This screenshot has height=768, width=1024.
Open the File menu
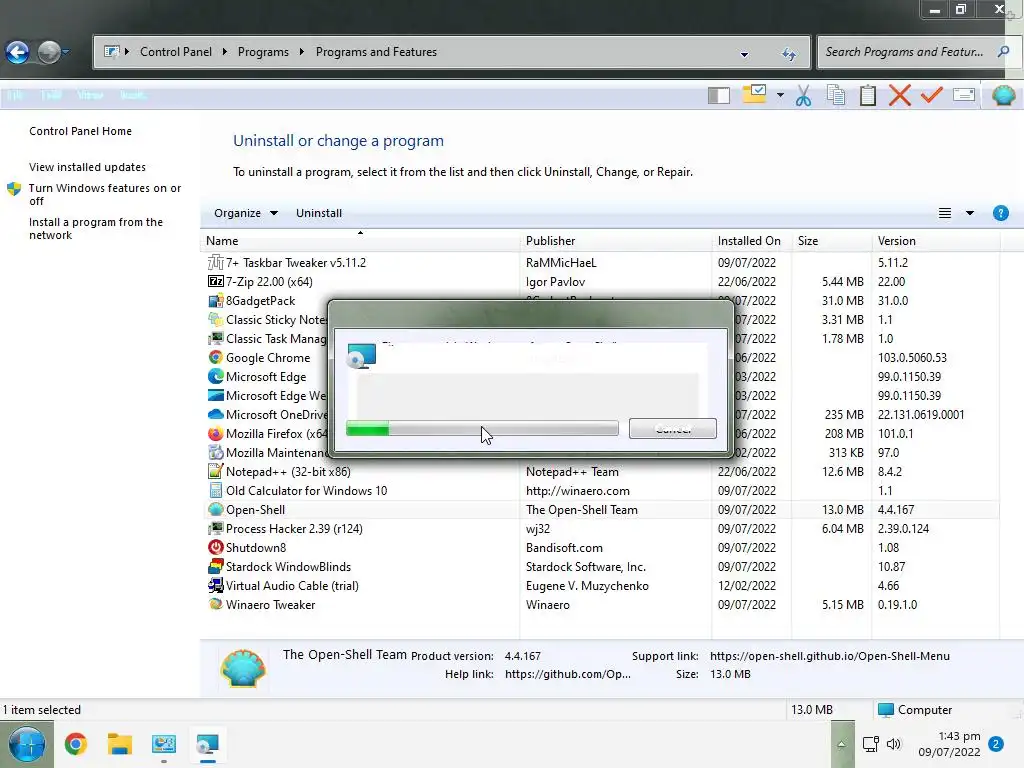15,95
